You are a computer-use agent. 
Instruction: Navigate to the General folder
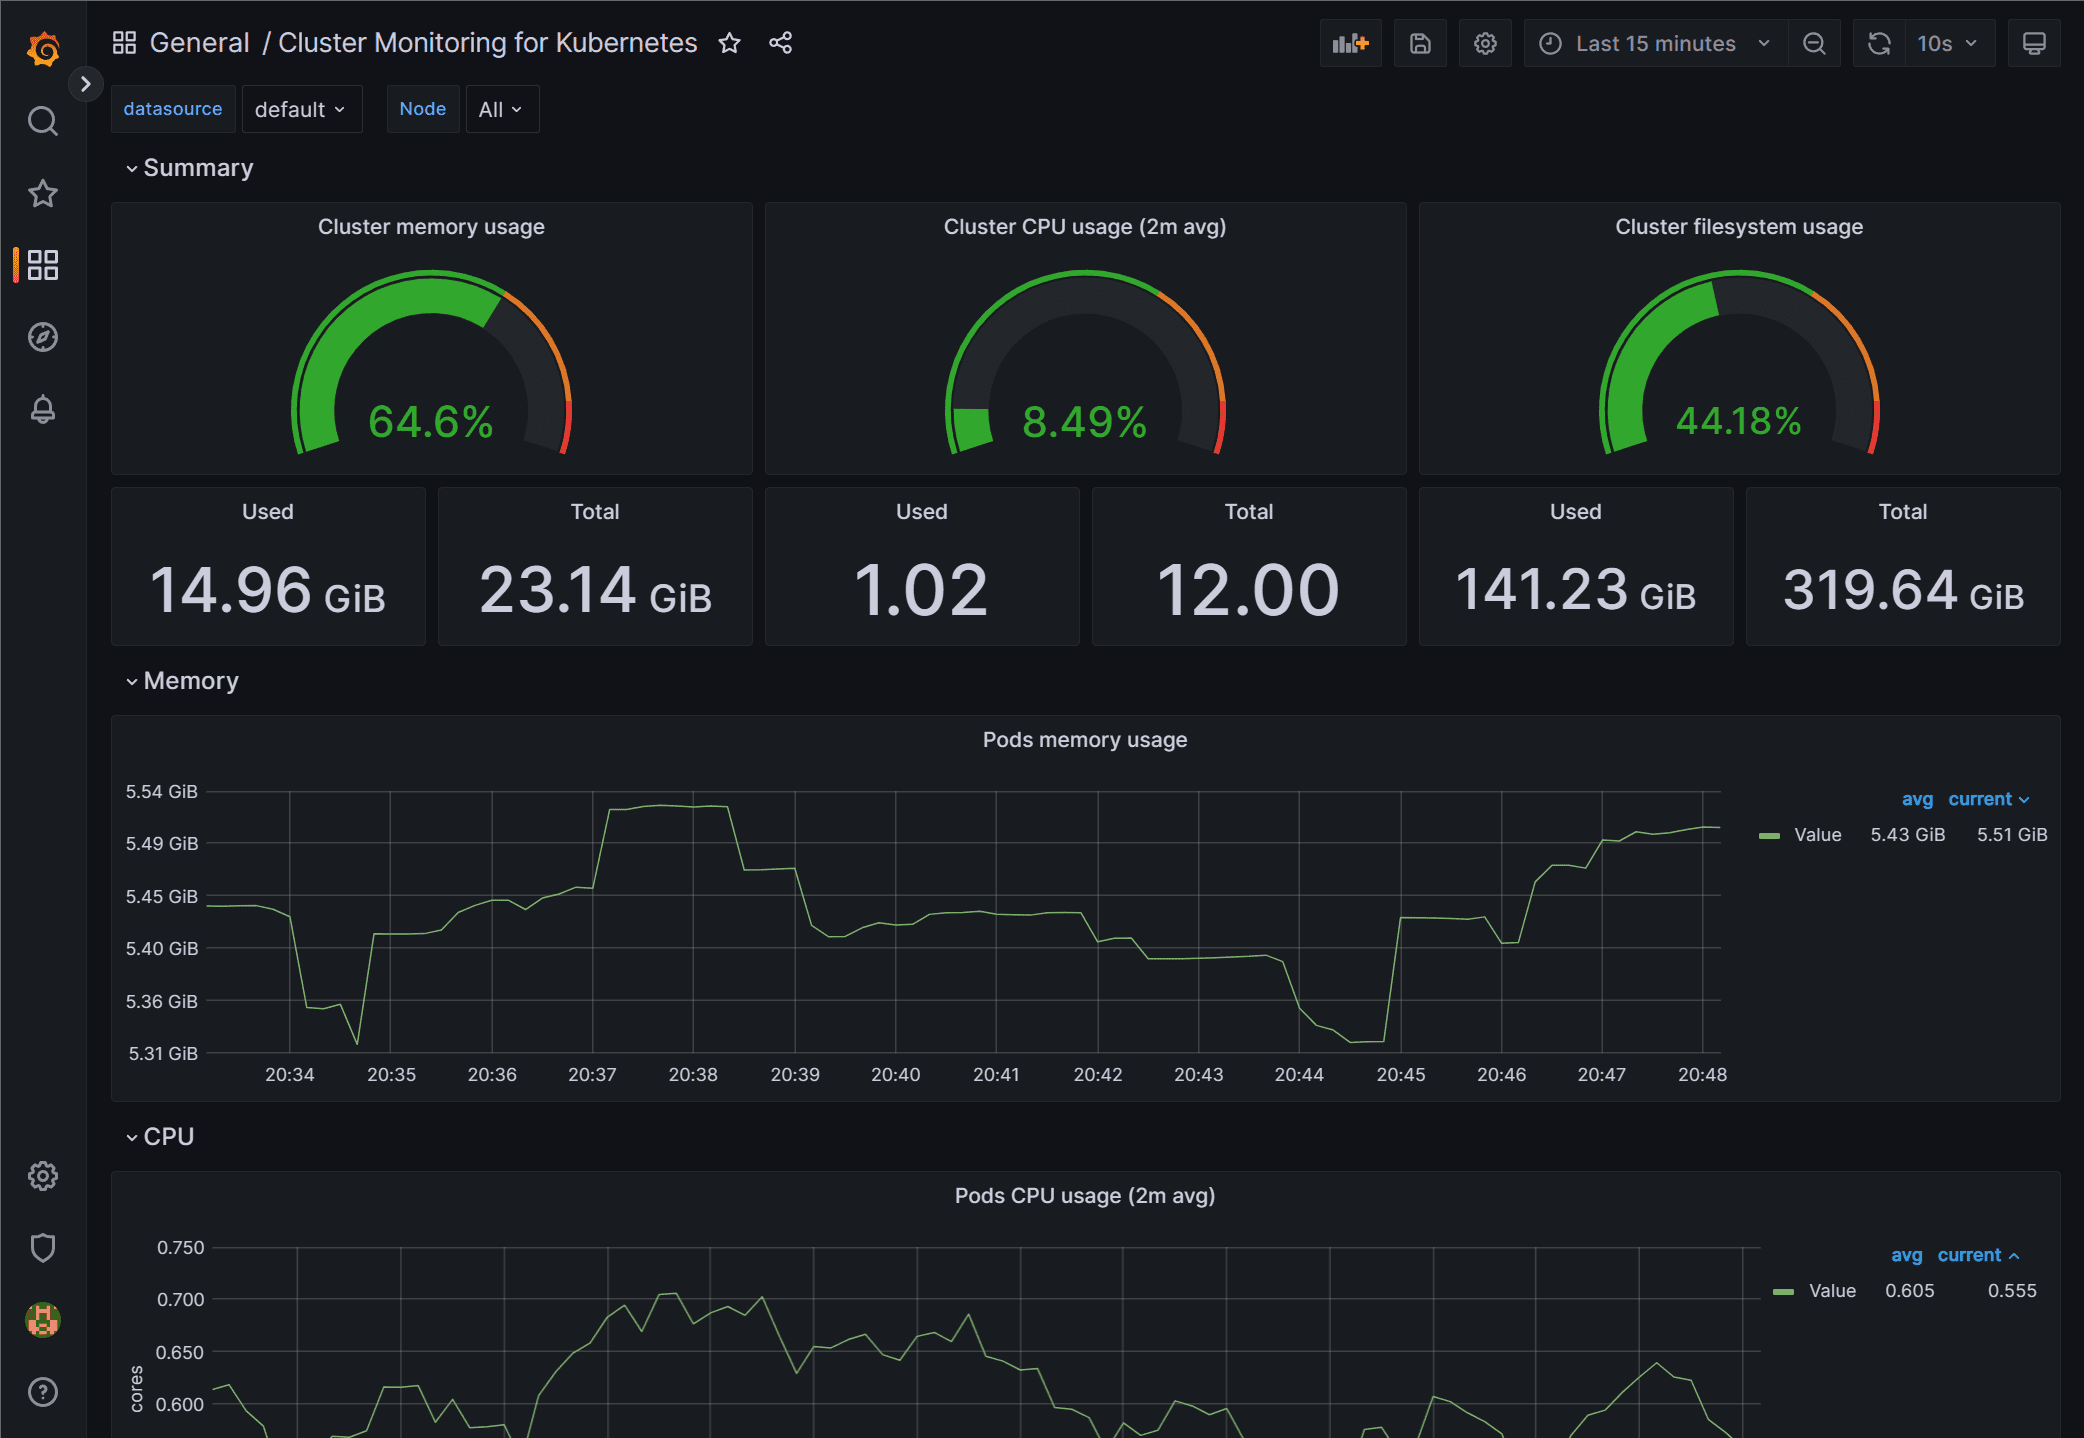click(199, 43)
